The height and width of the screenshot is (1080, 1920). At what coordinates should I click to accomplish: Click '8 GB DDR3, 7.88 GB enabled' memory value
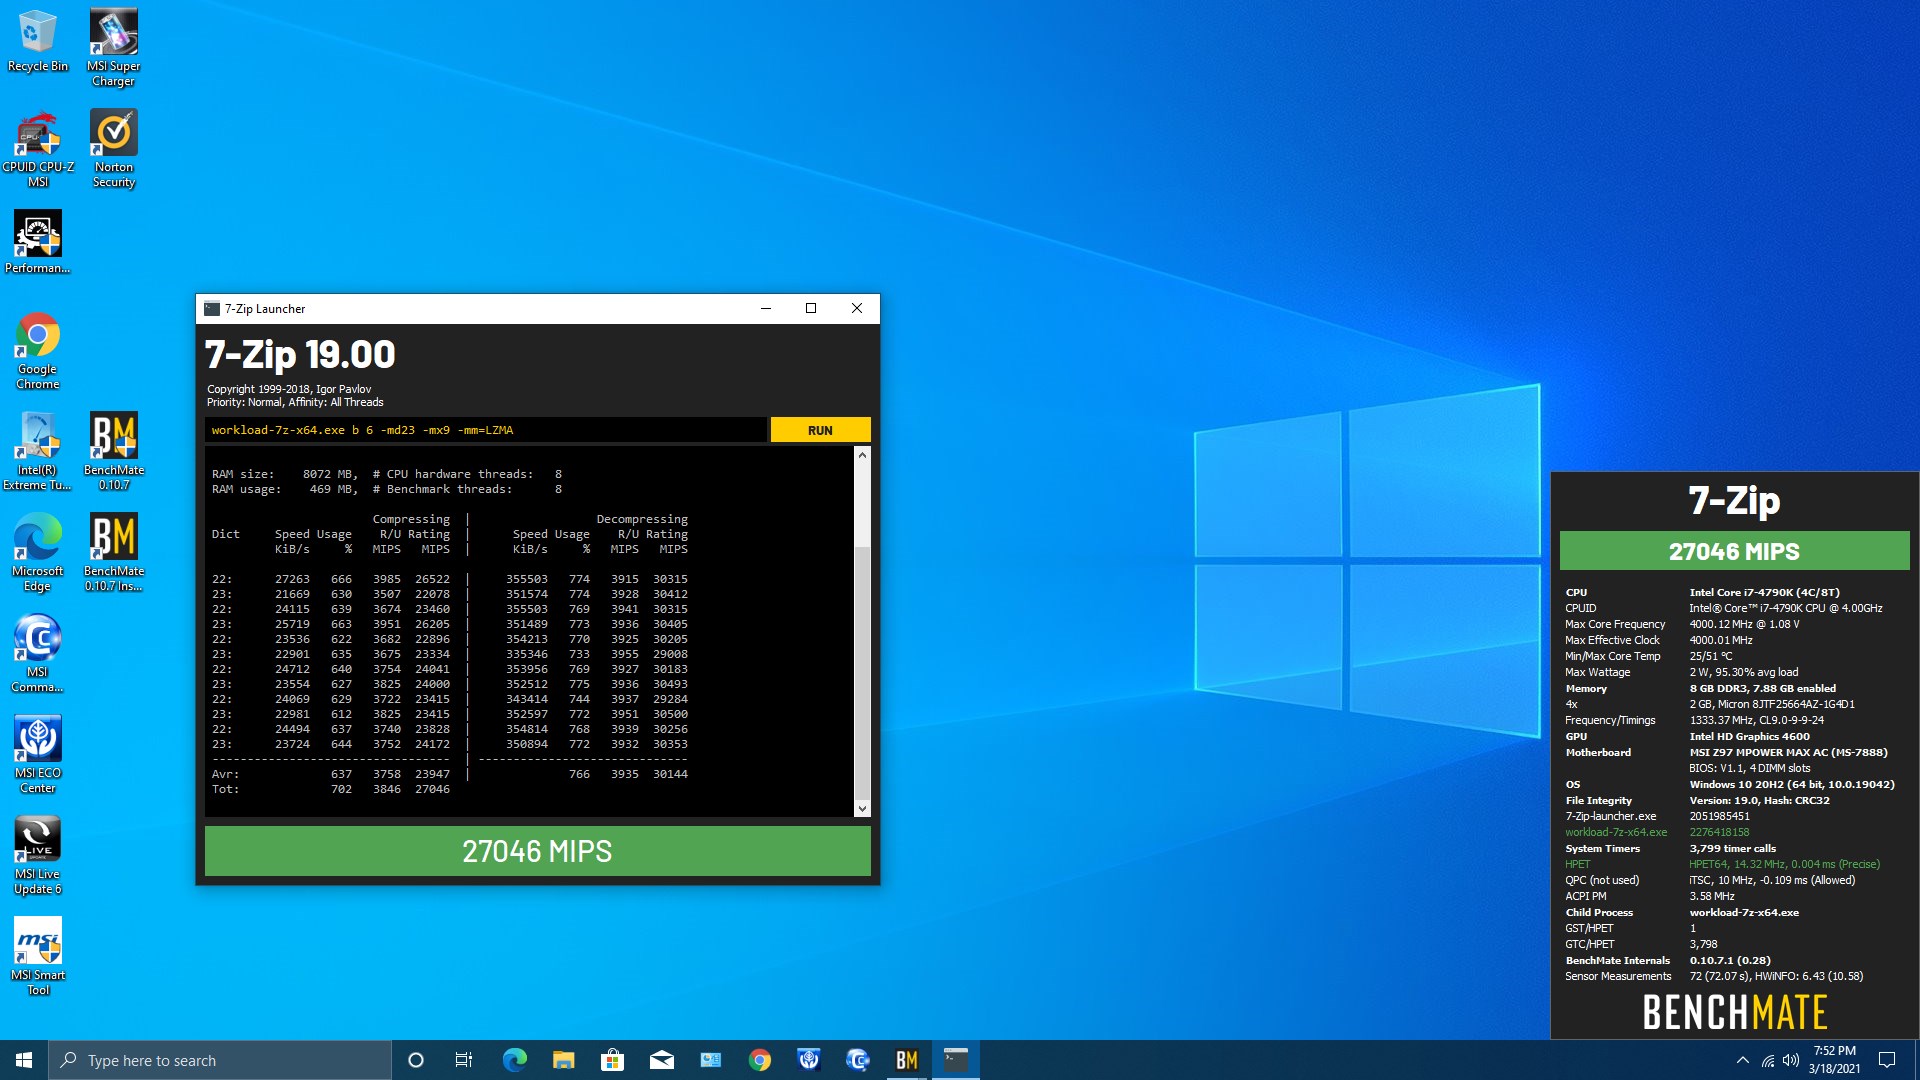point(1762,688)
